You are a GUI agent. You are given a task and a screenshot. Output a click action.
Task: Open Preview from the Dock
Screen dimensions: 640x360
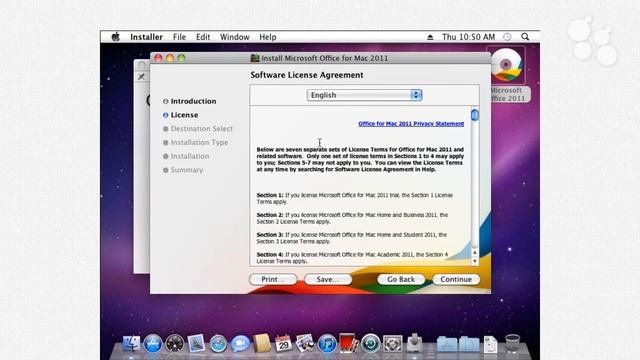(305, 344)
